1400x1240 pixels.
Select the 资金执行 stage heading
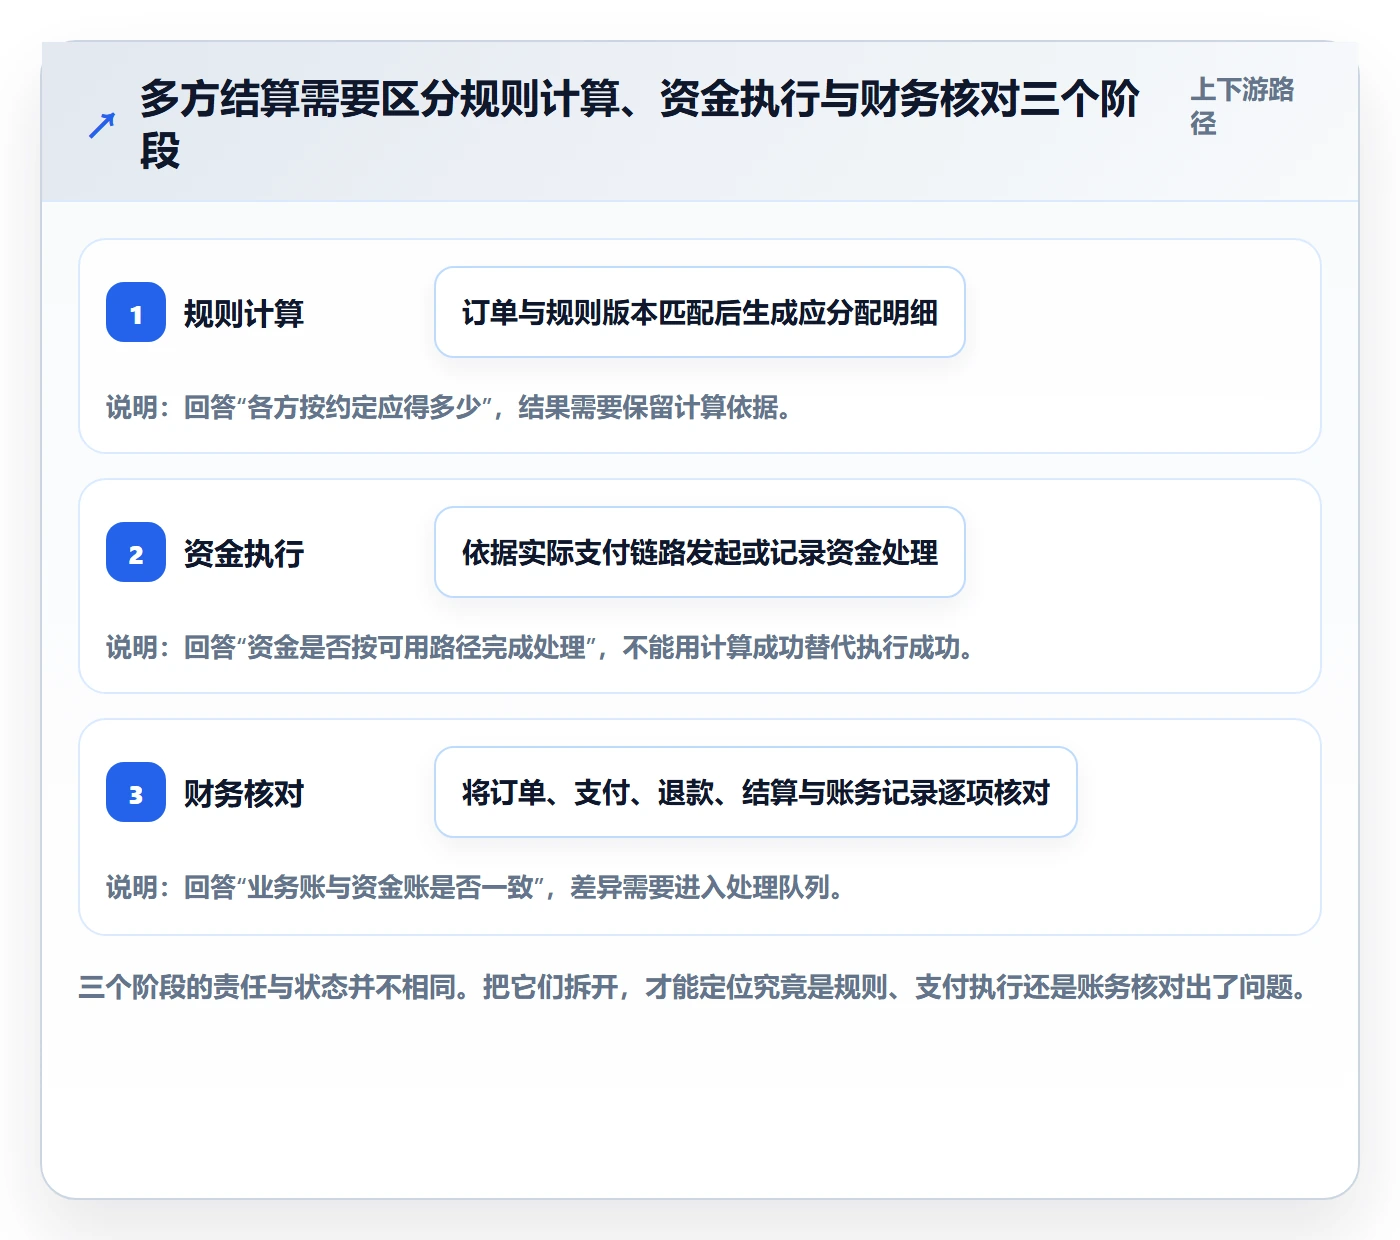click(244, 554)
